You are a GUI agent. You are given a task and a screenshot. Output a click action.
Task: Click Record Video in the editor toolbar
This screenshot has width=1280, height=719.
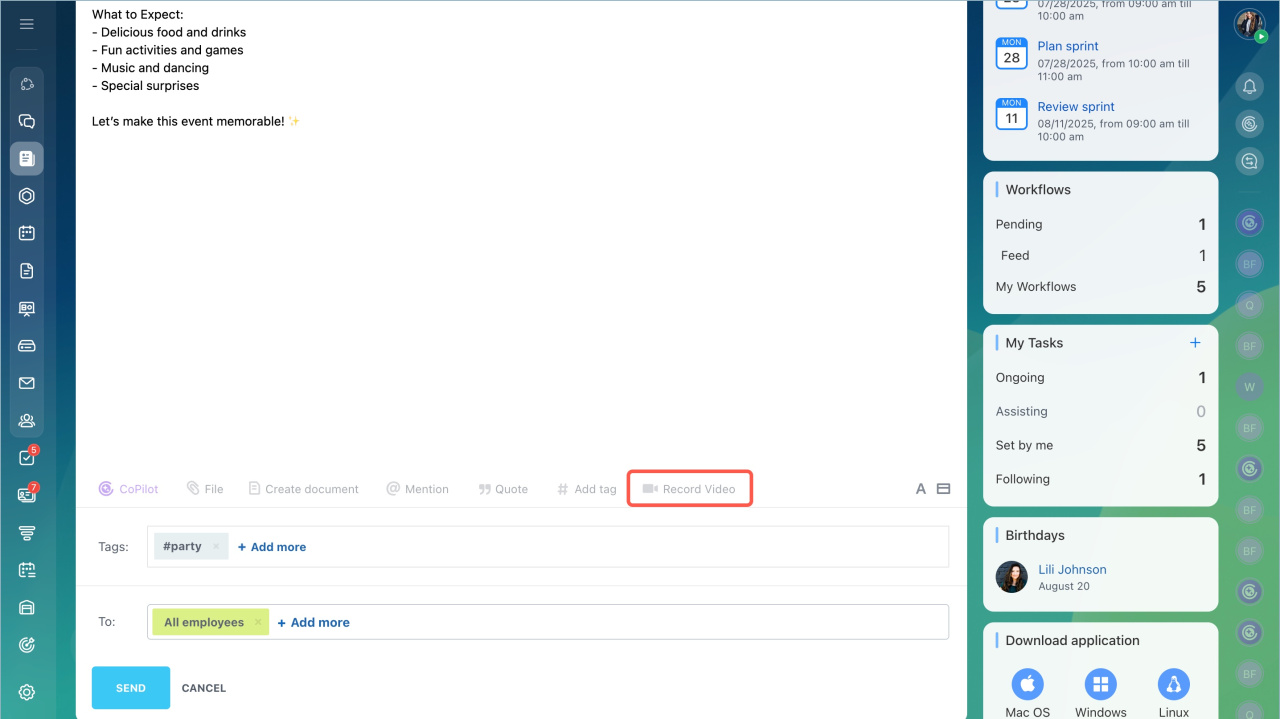(x=689, y=489)
